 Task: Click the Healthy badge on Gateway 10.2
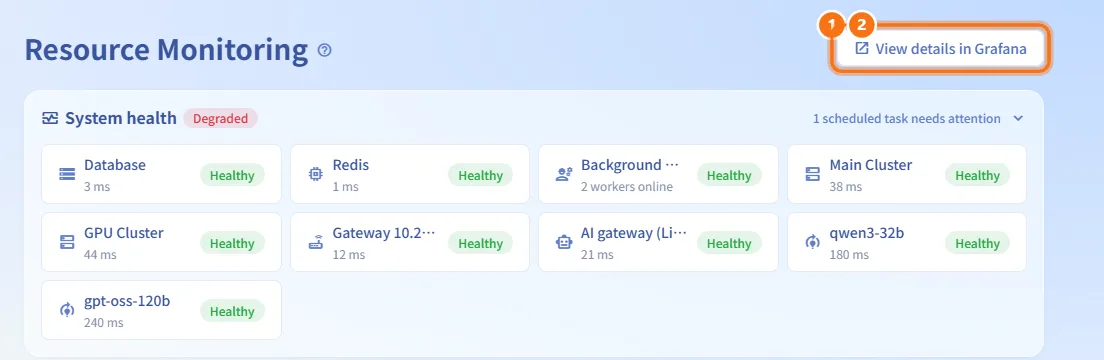tap(481, 243)
